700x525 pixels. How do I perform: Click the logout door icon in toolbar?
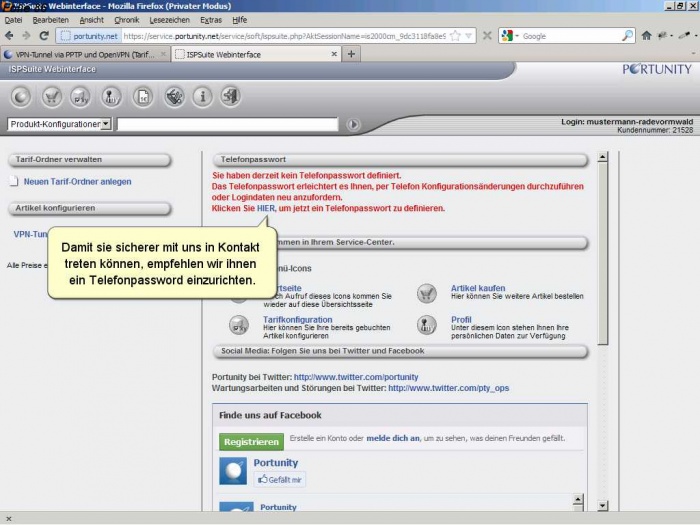click(231, 96)
